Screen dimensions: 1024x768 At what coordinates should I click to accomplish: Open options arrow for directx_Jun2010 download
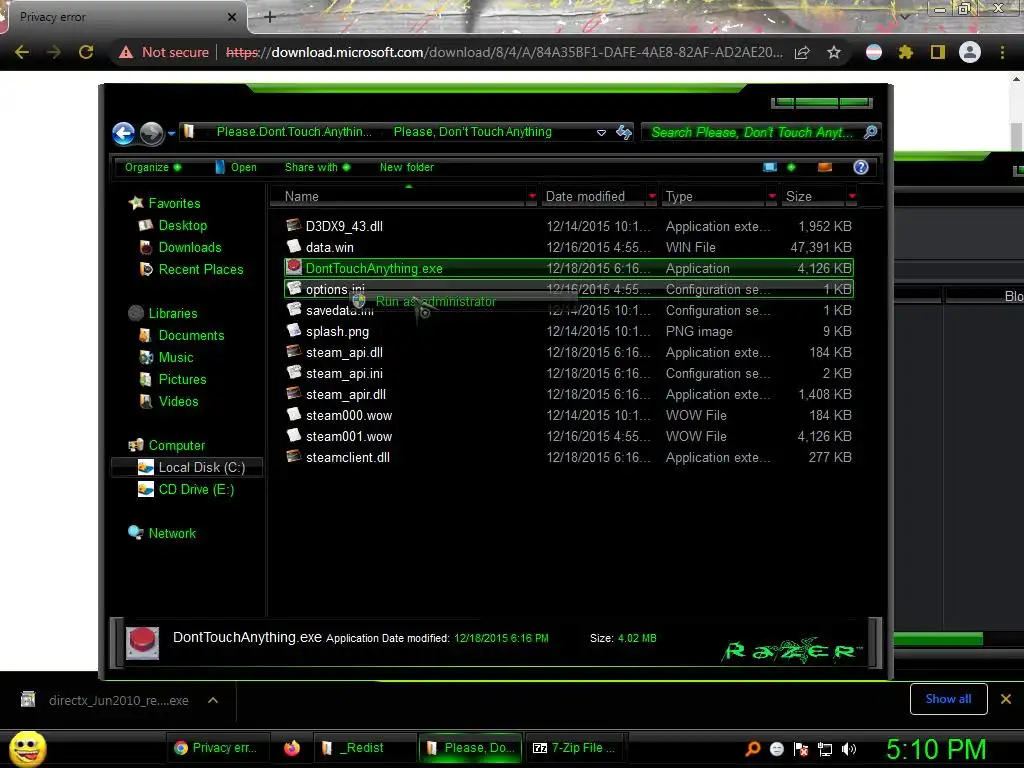213,700
